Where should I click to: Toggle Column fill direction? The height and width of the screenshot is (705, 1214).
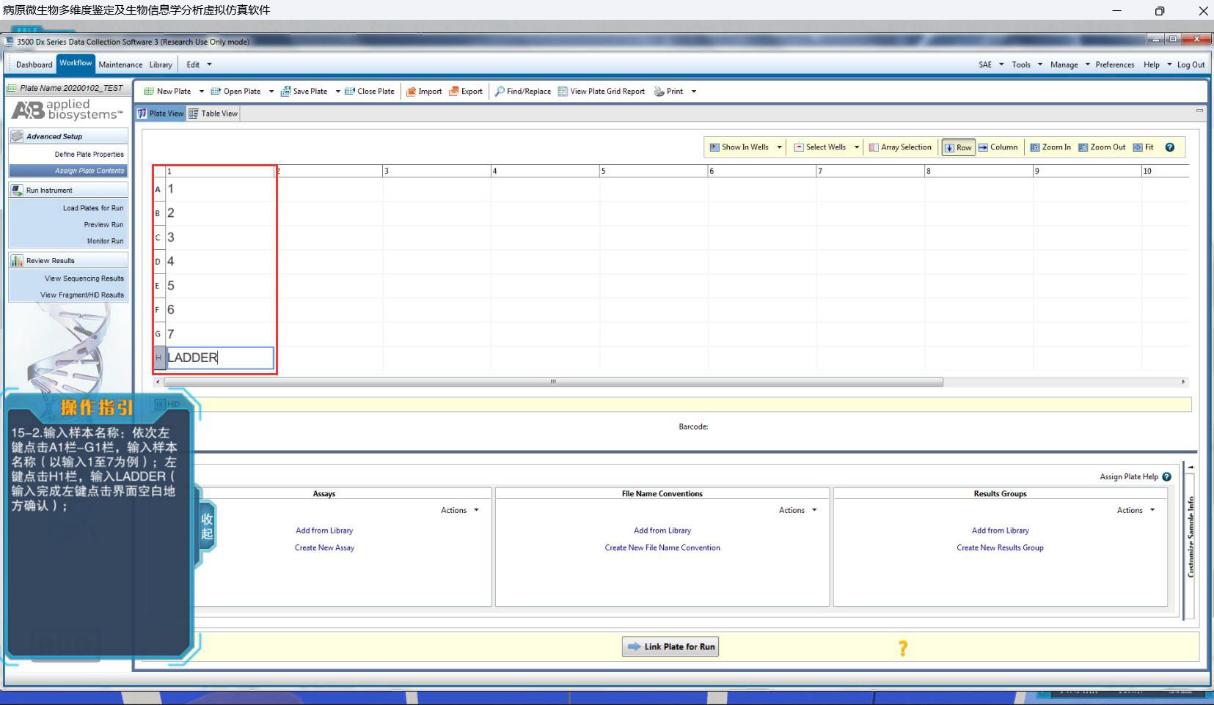pyautogui.click(x=983, y=147)
